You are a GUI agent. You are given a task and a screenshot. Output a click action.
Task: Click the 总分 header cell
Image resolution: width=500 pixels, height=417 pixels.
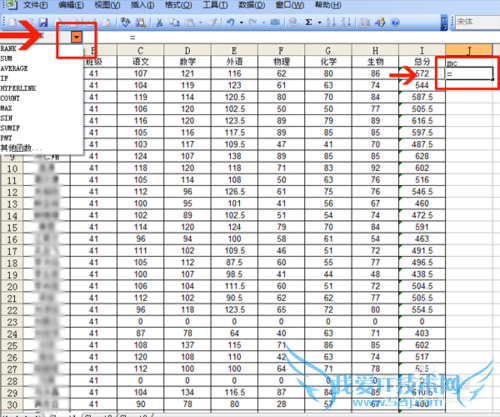point(422,62)
